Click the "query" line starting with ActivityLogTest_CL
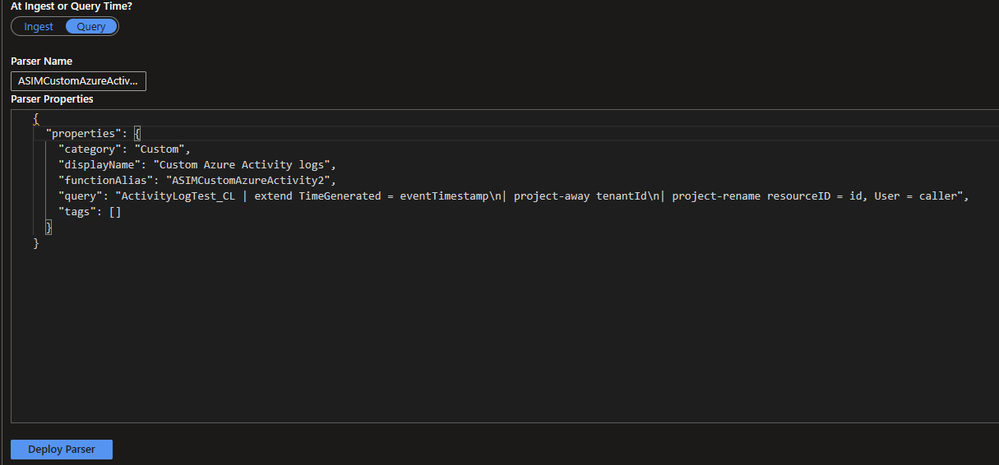 (514, 196)
